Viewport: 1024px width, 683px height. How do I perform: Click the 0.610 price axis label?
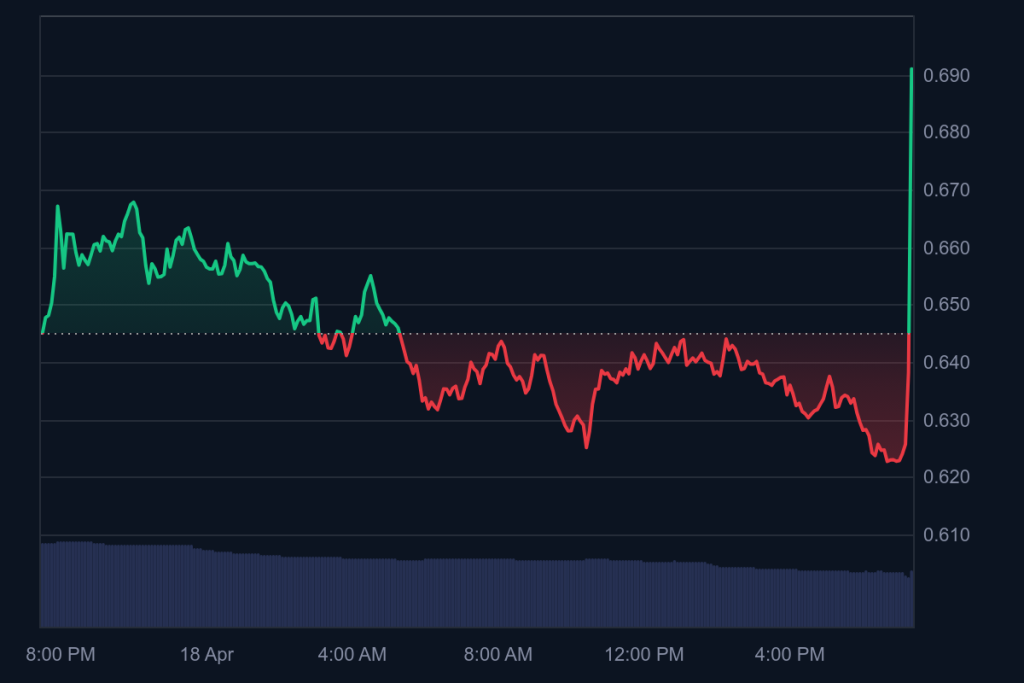[946, 535]
